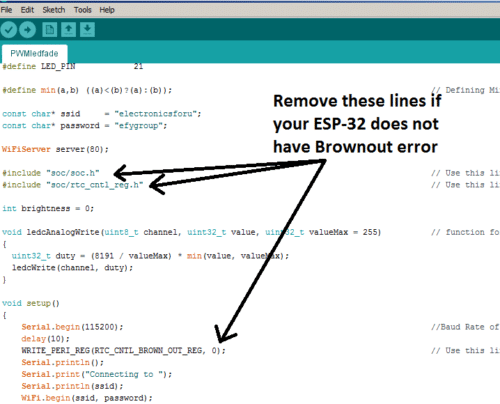Click the WRITE_PERI_REG brownout line
This screenshot has width=500, height=404.
(123, 351)
